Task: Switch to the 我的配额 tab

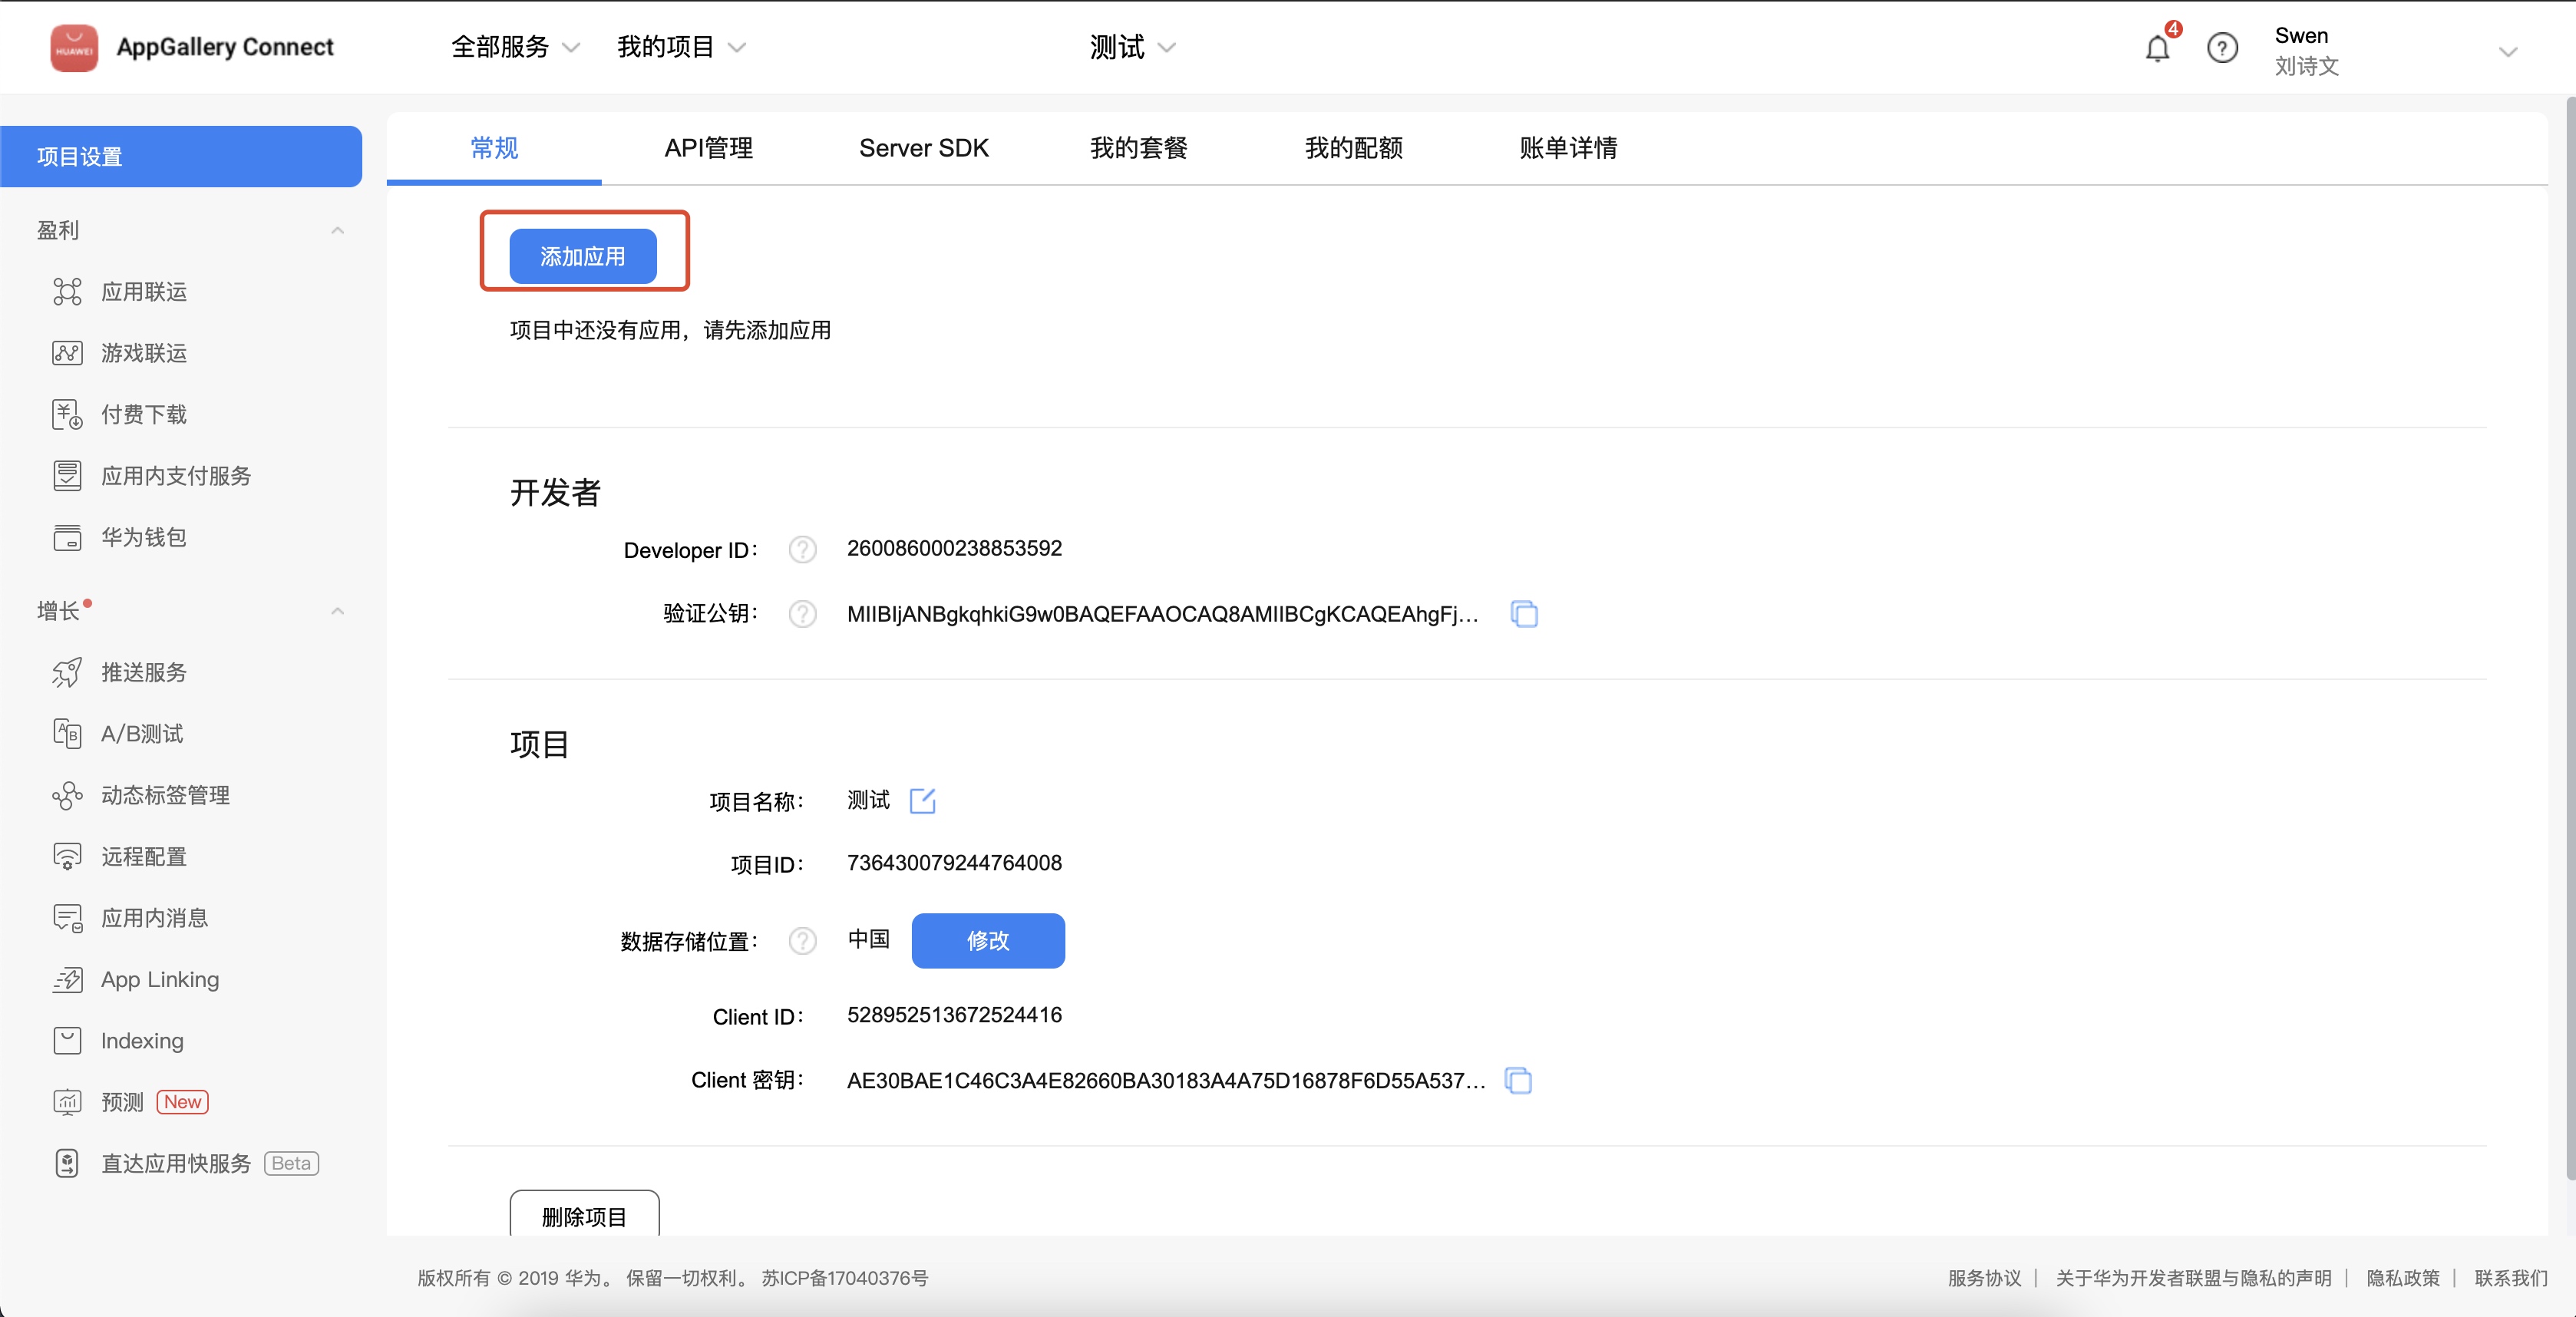Action: pos(1353,148)
